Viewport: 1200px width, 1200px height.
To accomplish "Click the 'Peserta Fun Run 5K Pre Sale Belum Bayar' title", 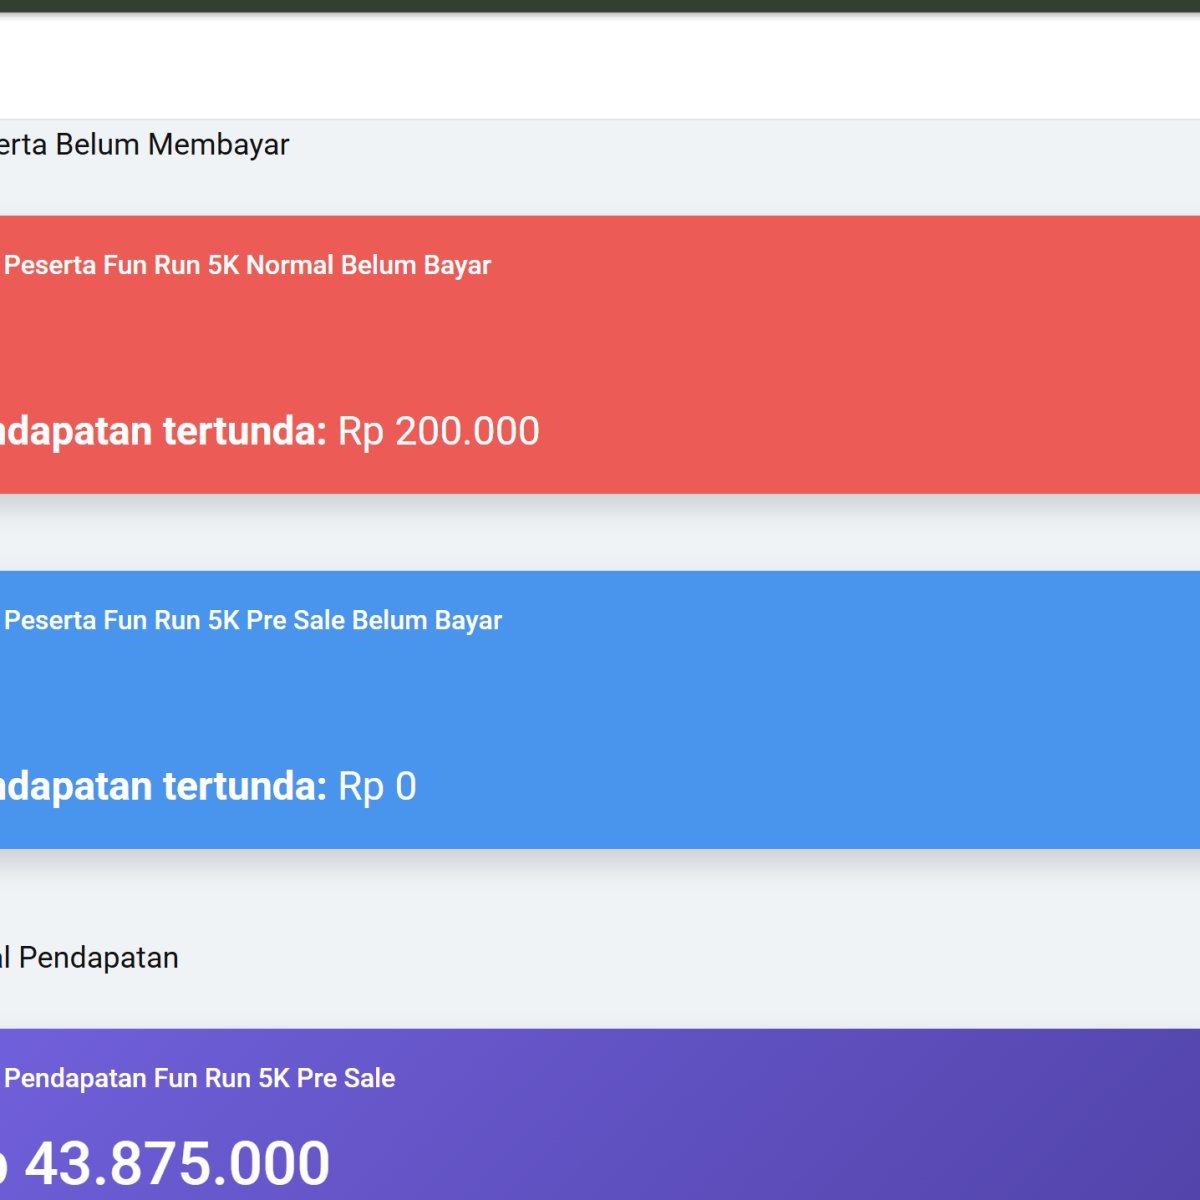I will [252, 620].
